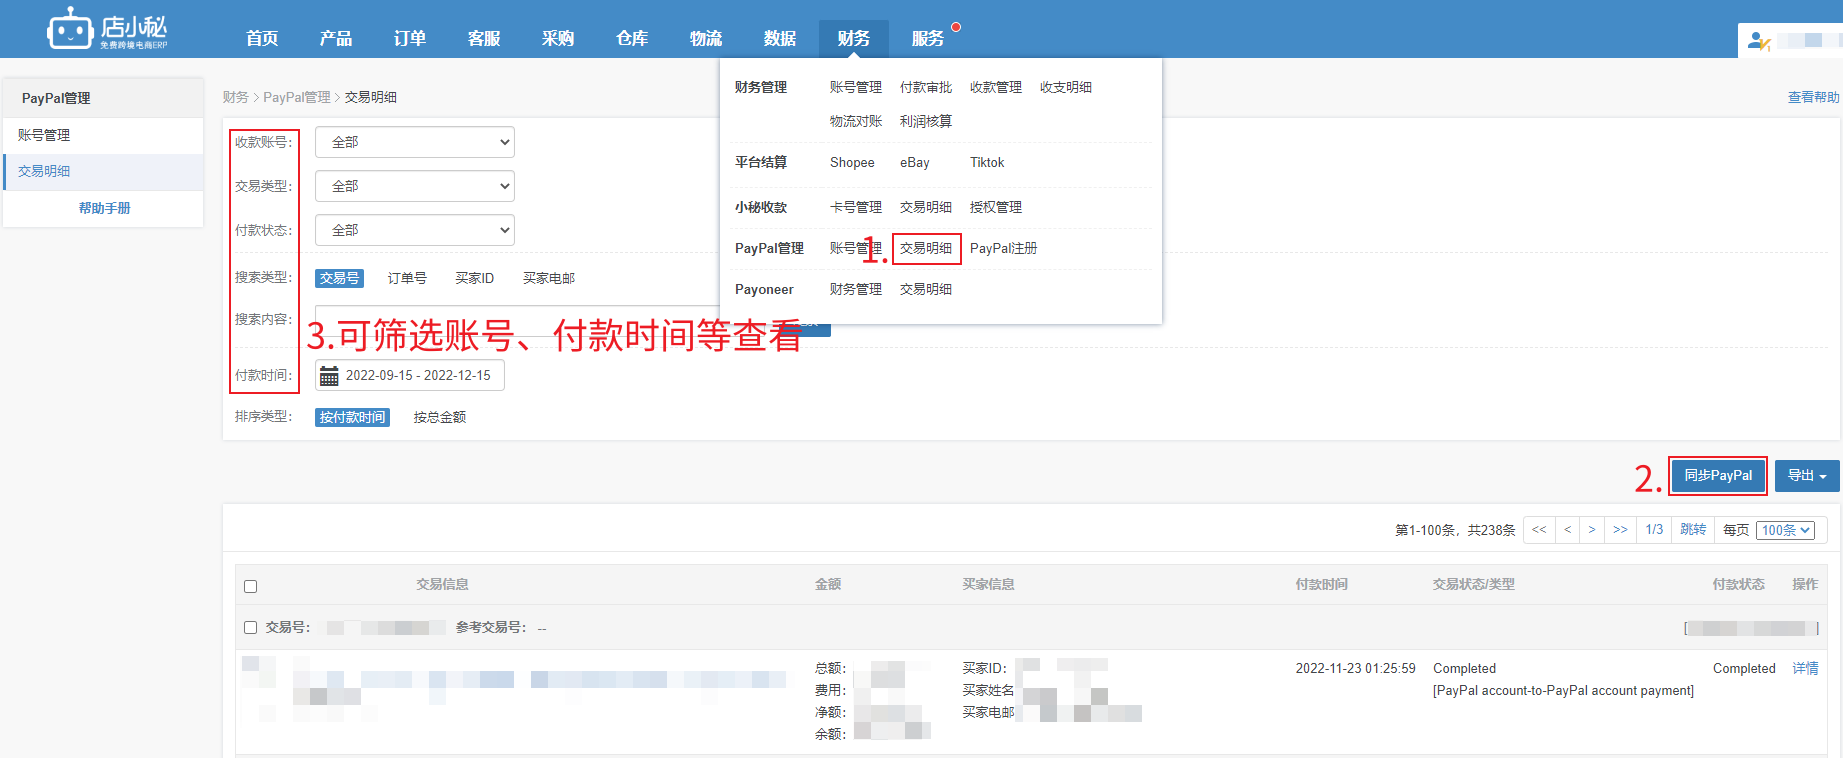Screen dimensions: 1843x758
Task: Open 帮助手册 in sidebar
Action: (x=104, y=208)
